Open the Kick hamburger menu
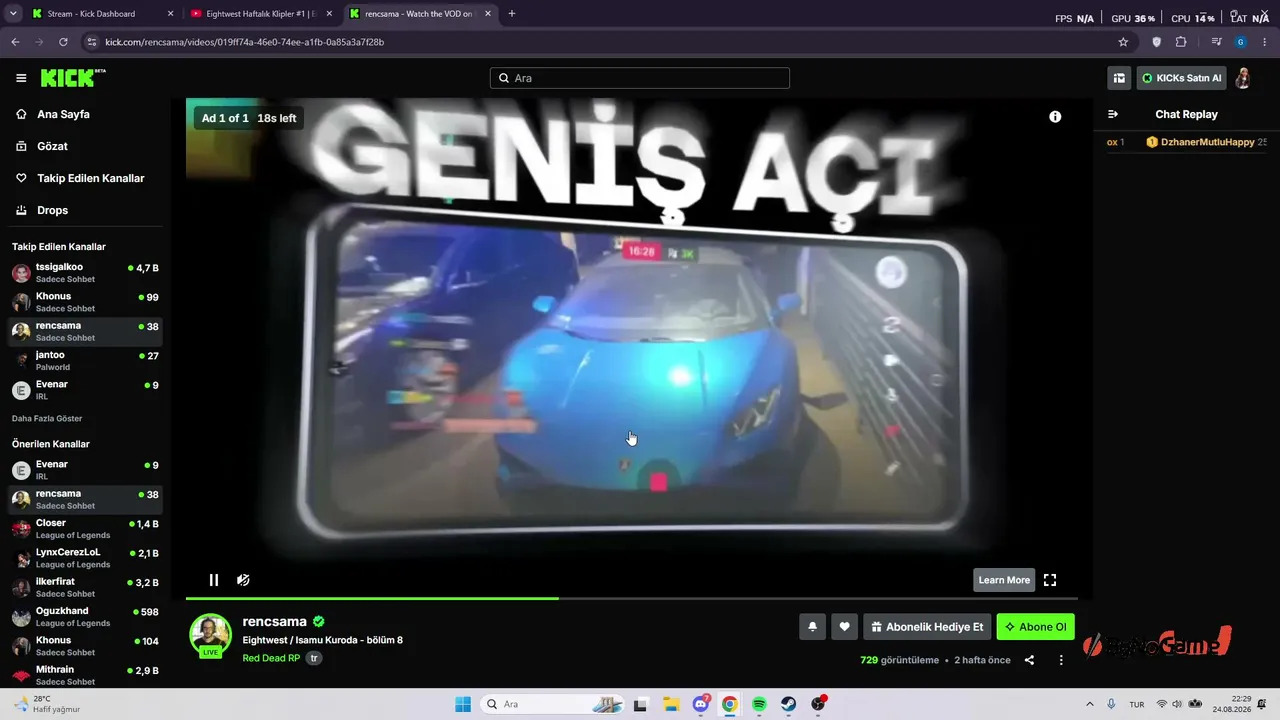Image resolution: width=1280 pixels, height=720 pixels. (21, 78)
